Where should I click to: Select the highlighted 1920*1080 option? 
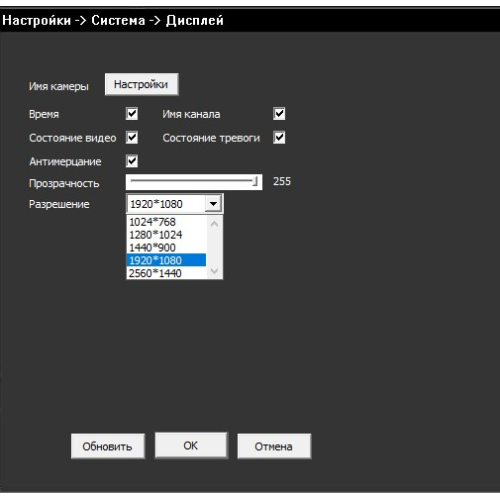[x=166, y=260]
